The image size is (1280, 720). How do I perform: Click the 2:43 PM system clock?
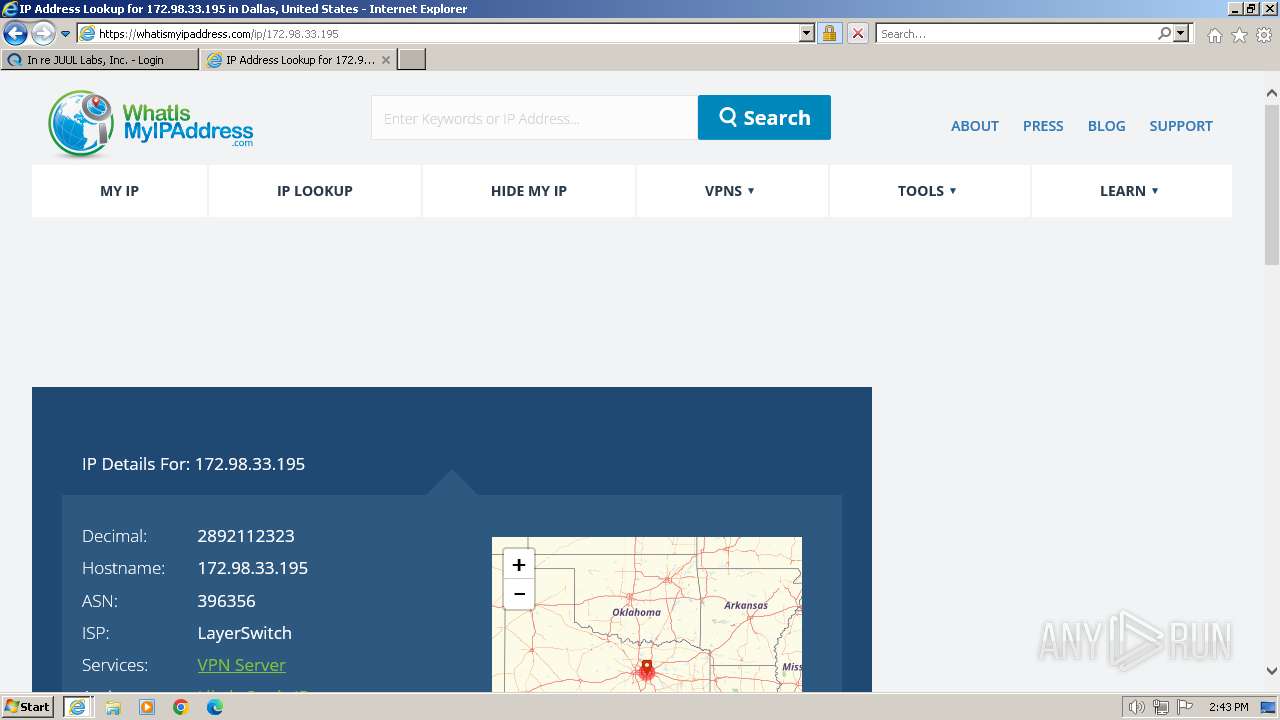[x=1229, y=707]
